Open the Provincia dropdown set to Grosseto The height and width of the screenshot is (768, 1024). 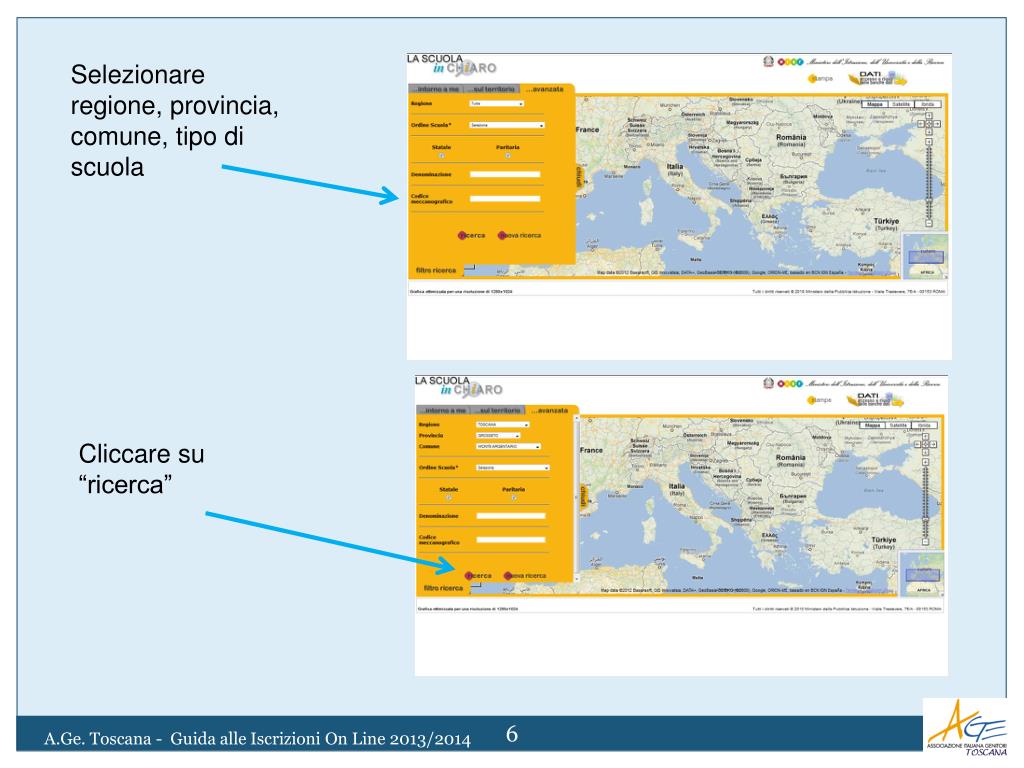click(x=498, y=436)
